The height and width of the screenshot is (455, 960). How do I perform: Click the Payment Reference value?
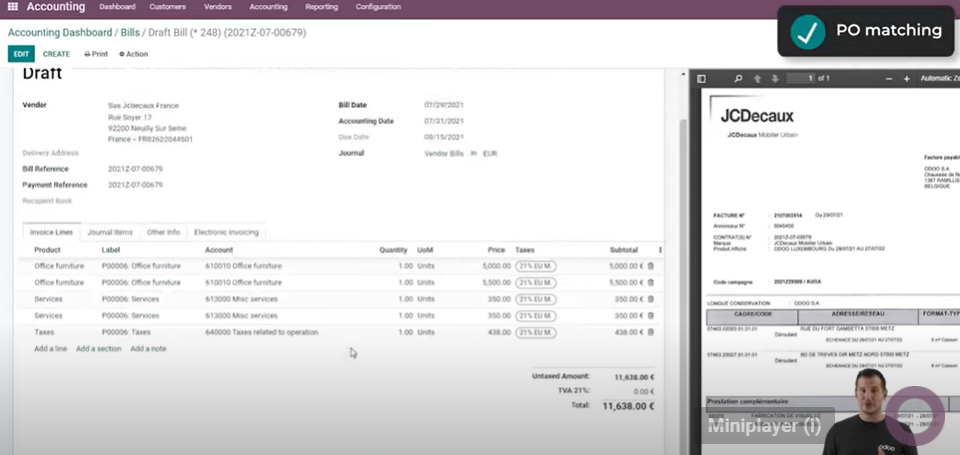click(135, 185)
